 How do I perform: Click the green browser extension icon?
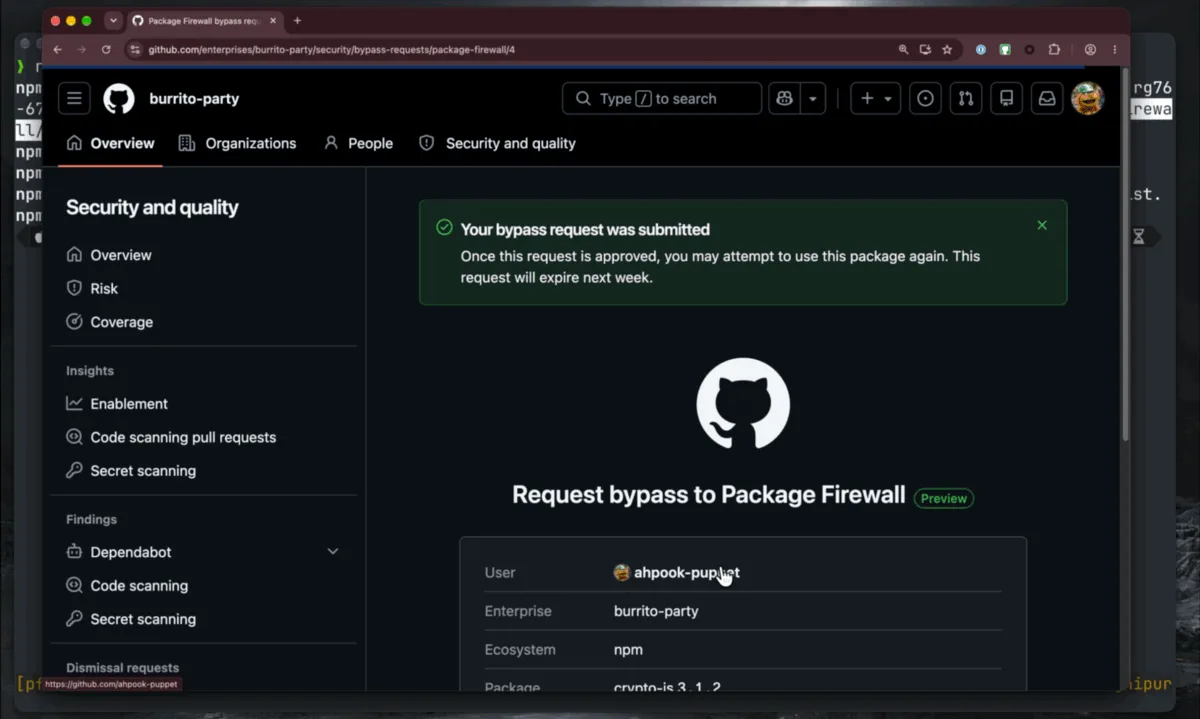tap(1005, 49)
